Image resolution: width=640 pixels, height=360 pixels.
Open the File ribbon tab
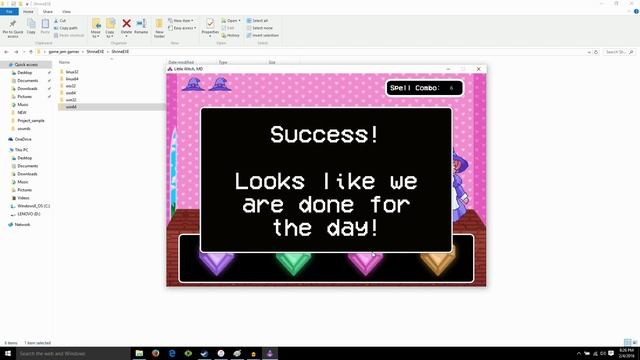tap(9, 11)
